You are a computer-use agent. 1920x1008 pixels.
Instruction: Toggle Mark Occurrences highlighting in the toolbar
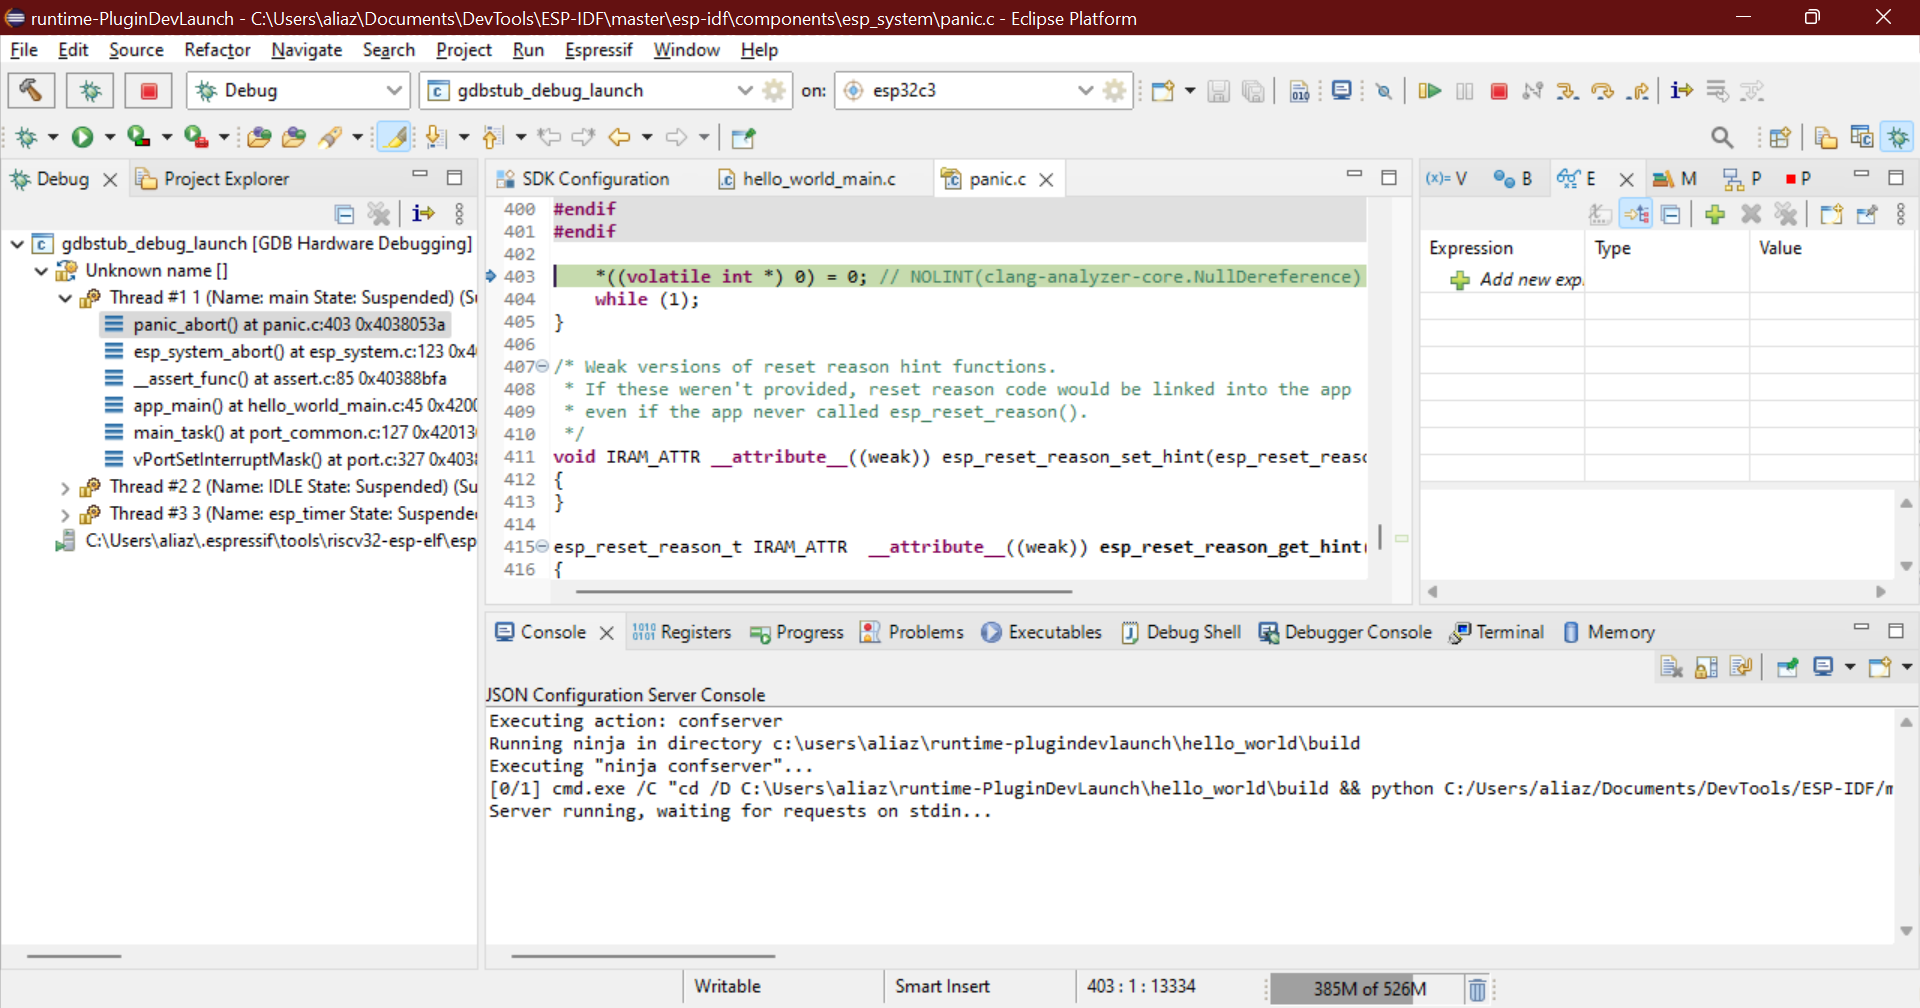point(392,137)
